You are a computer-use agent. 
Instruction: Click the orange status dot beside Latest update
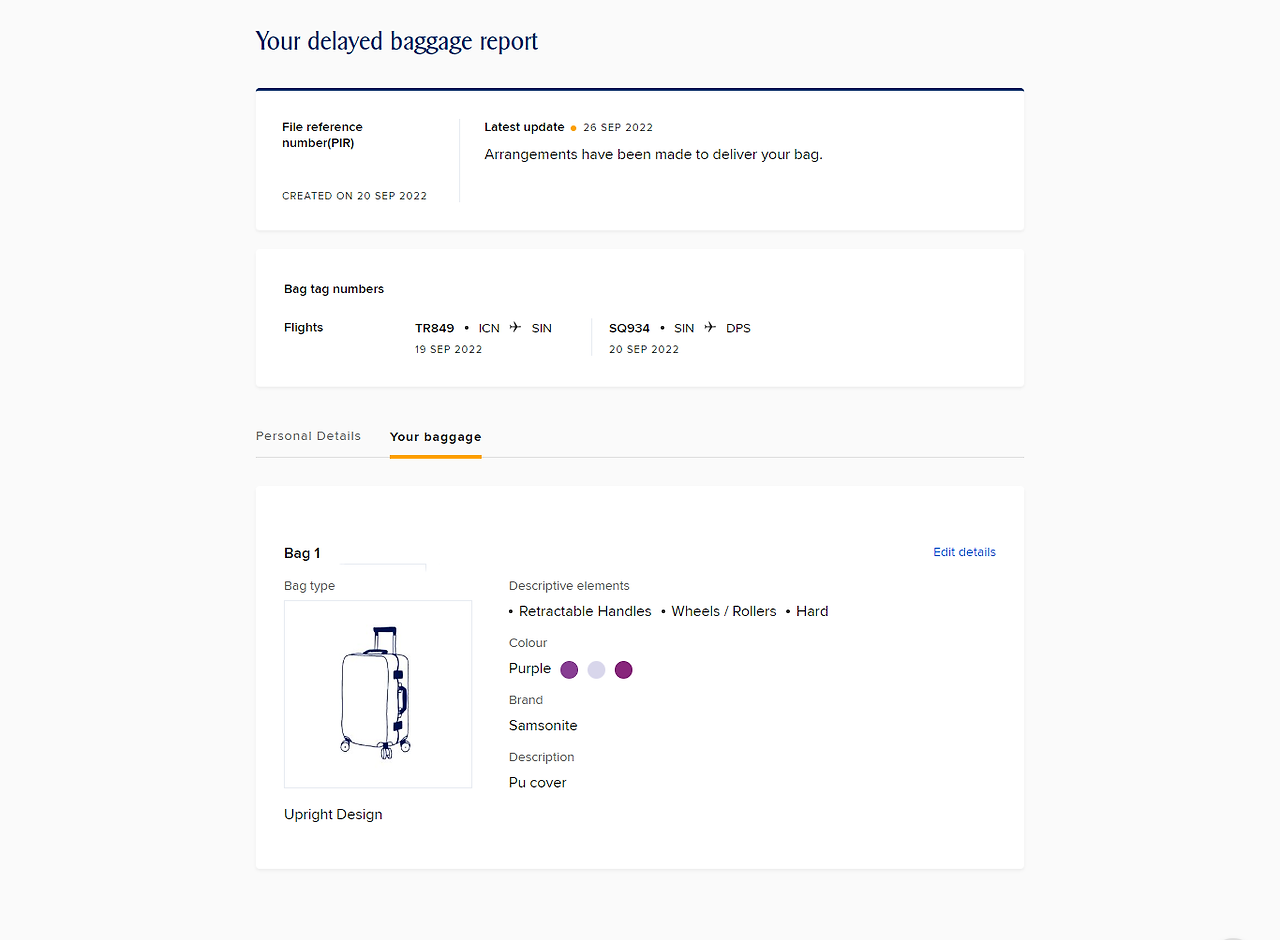coord(572,127)
